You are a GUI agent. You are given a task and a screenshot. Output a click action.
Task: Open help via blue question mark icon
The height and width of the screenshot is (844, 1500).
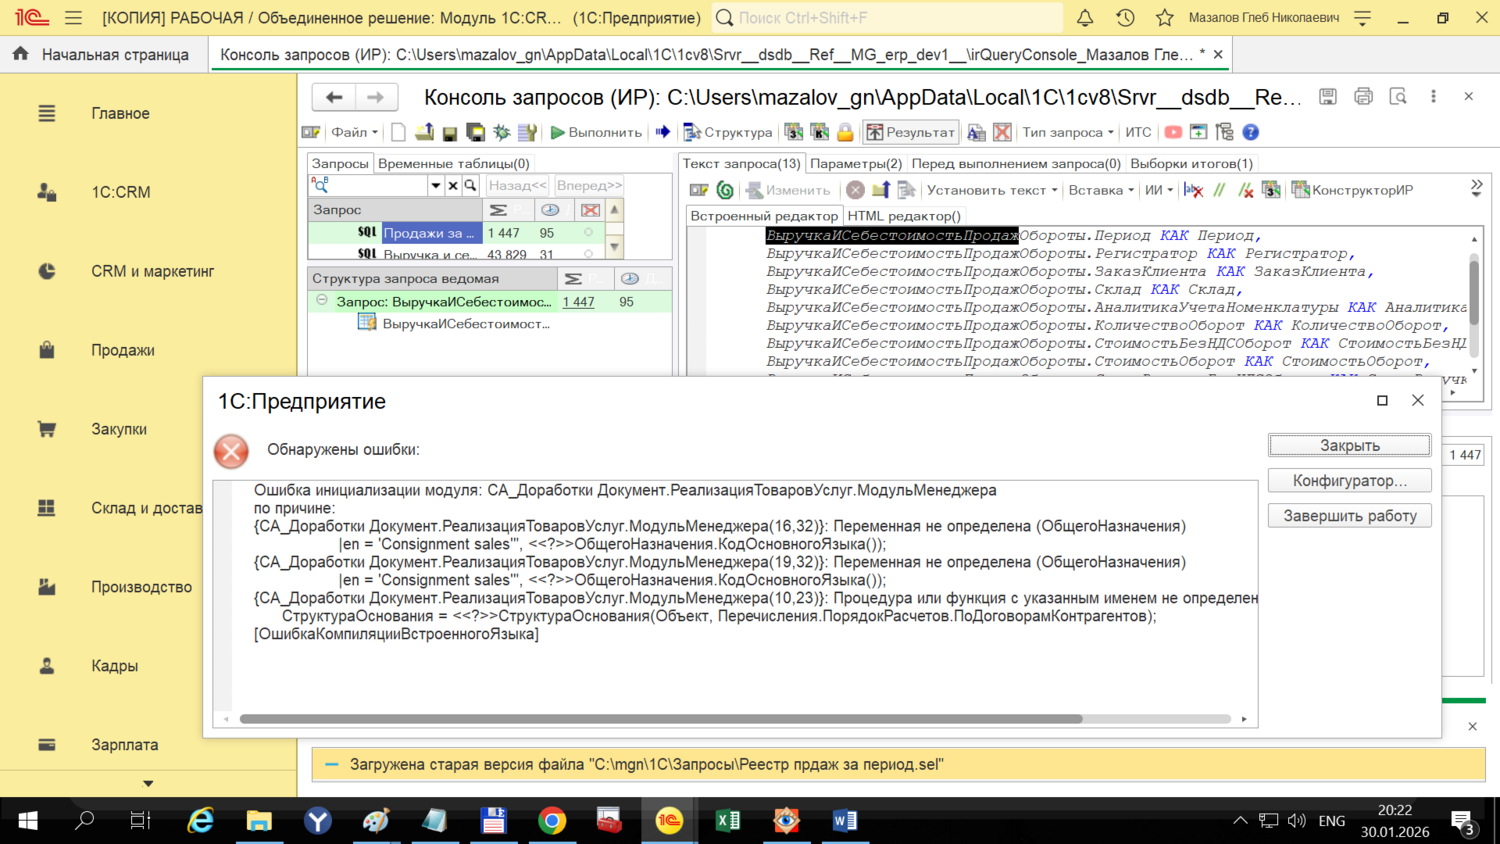(x=1250, y=132)
